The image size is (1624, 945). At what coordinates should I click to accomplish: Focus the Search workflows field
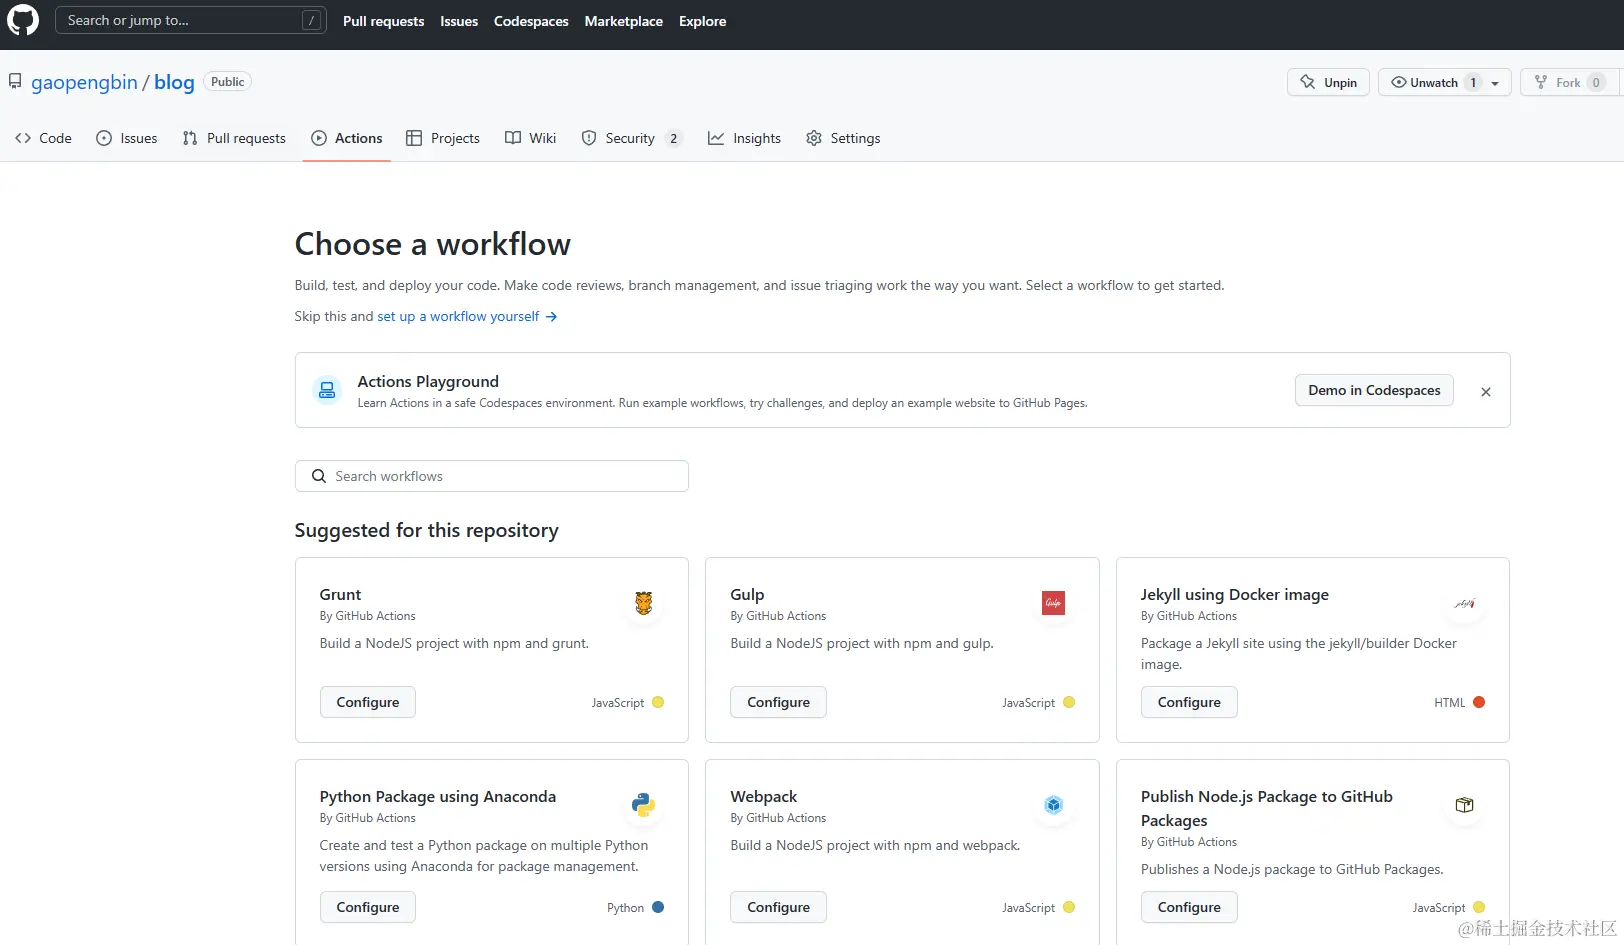491,476
